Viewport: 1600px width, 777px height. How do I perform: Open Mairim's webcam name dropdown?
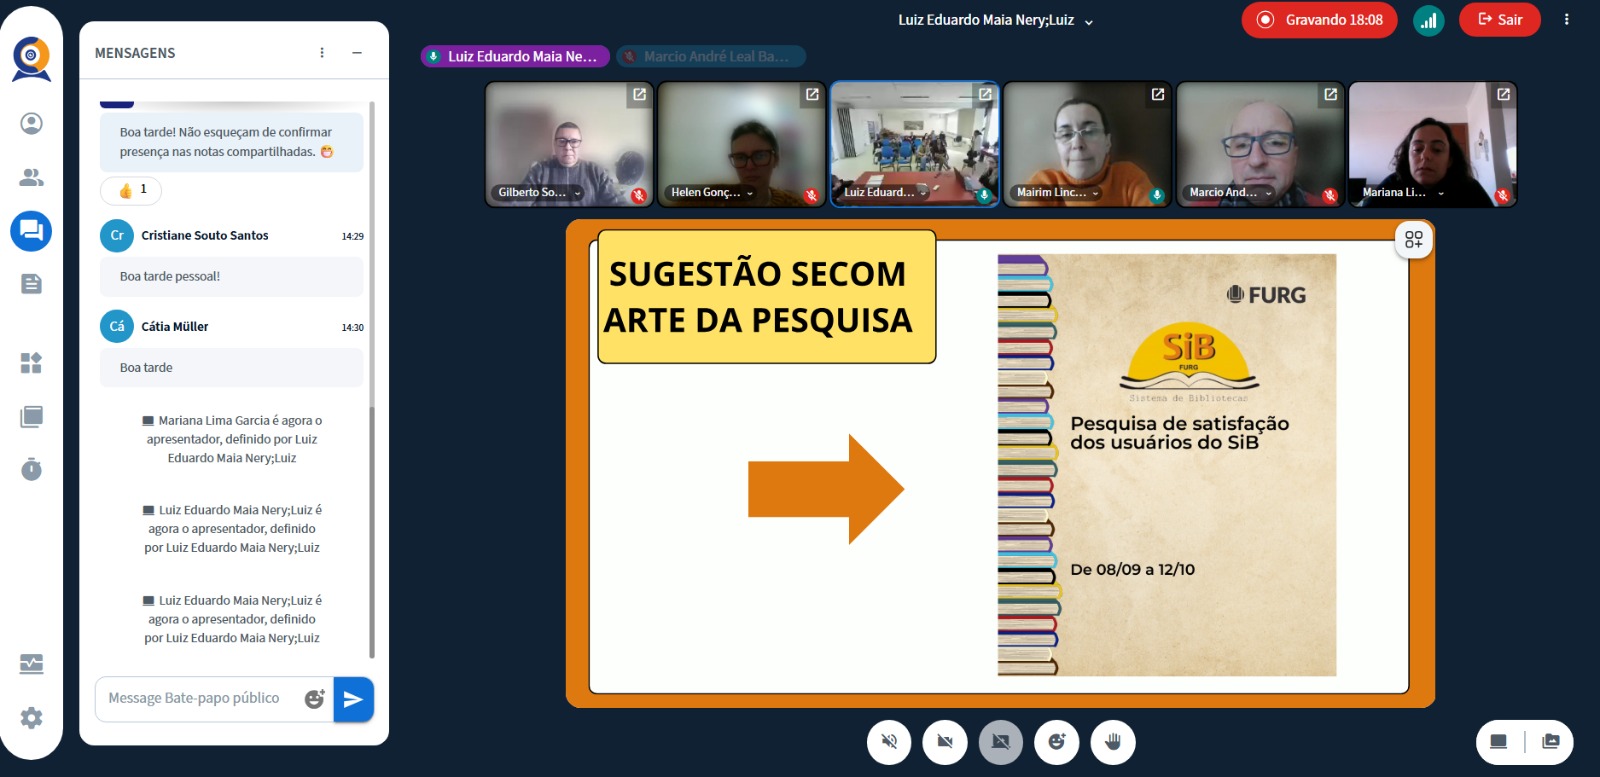pyautogui.click(x=1095, y=193)
